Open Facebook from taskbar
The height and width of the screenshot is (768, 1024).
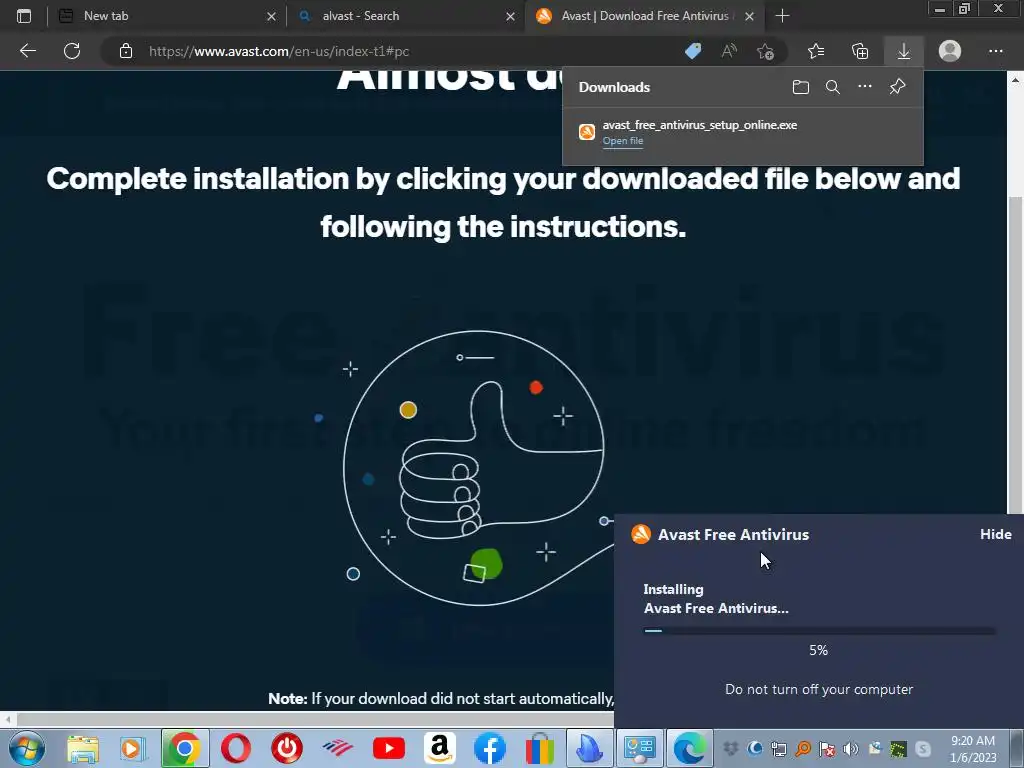point(490,748)
